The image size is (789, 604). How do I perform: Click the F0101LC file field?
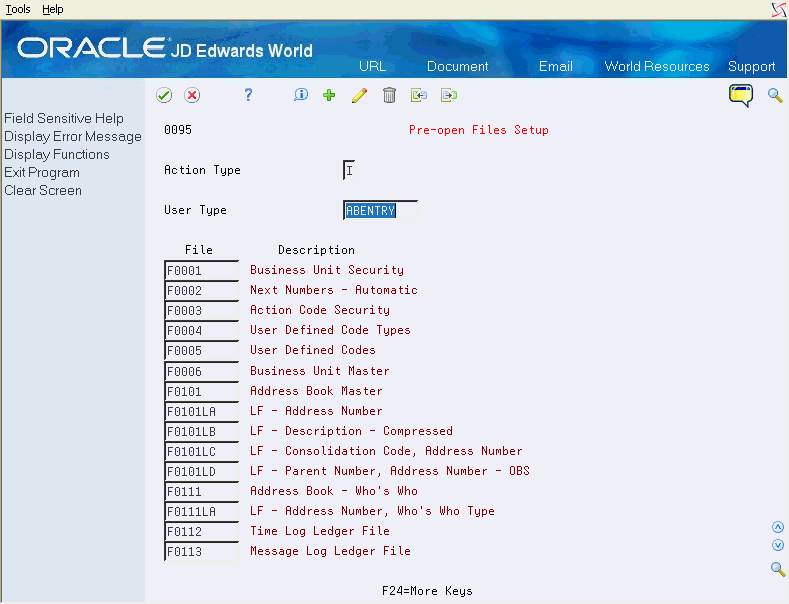click(x=201, y=451)
